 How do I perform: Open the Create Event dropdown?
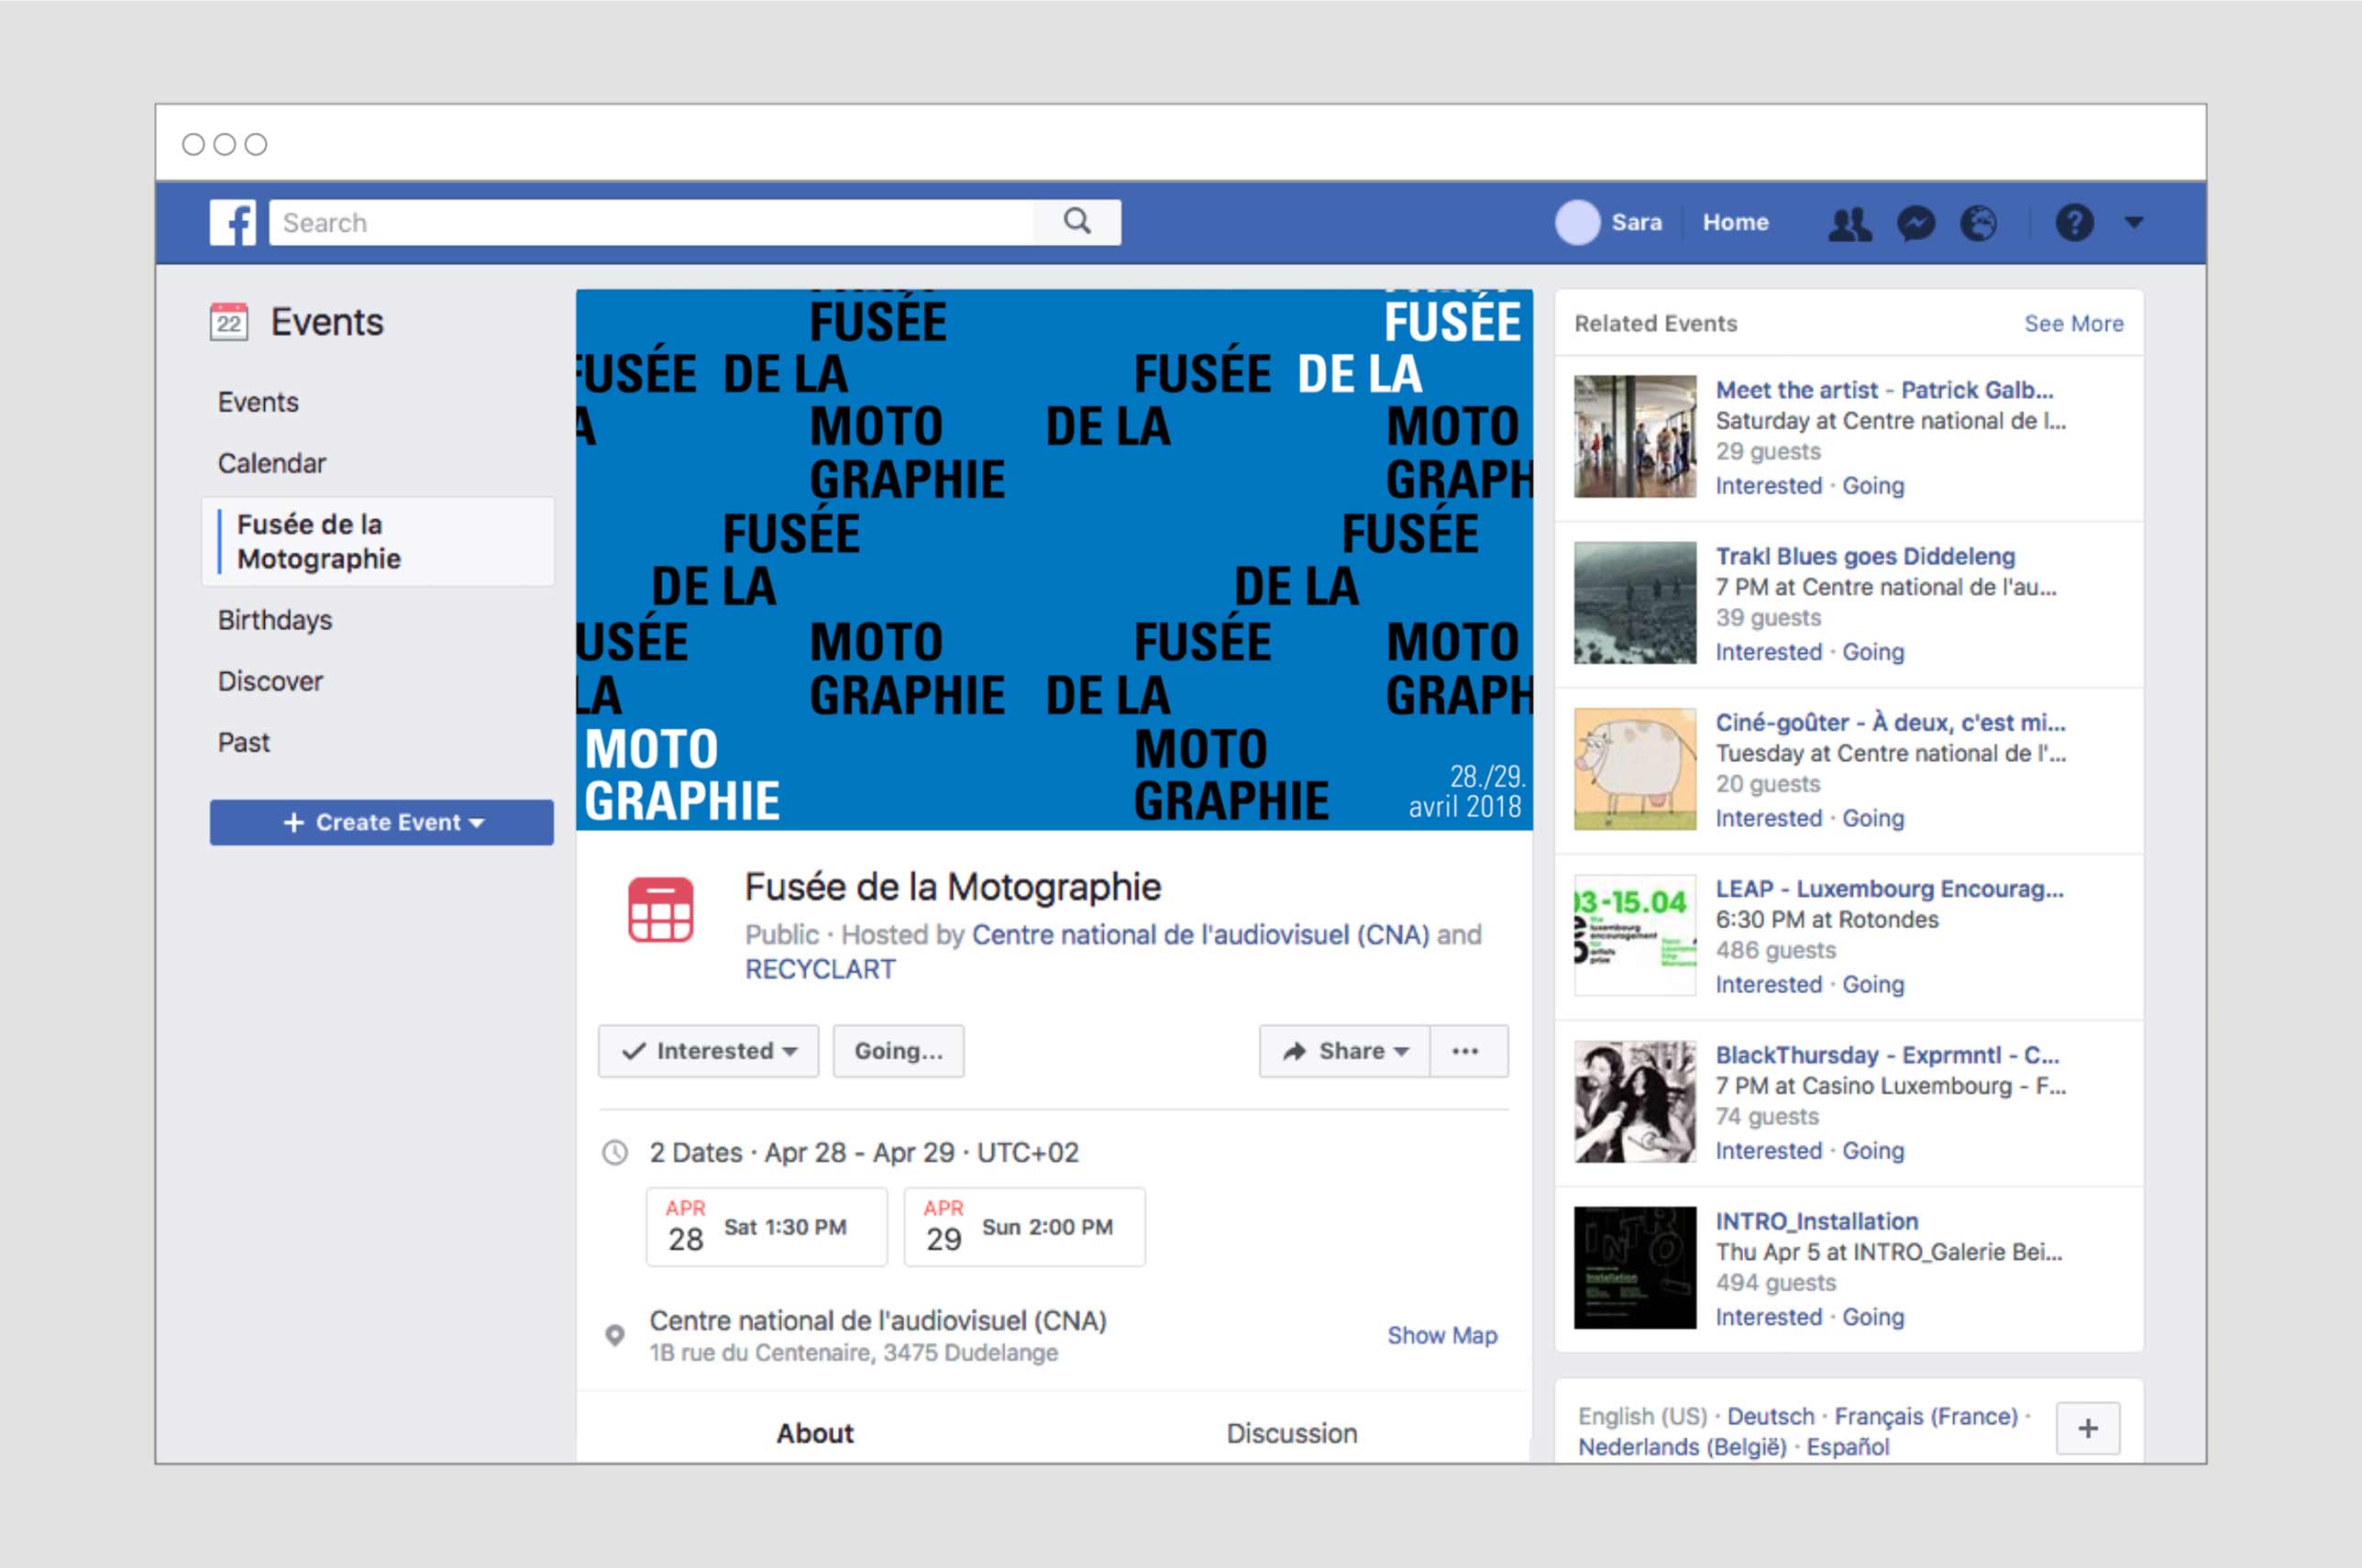point(381,822)
